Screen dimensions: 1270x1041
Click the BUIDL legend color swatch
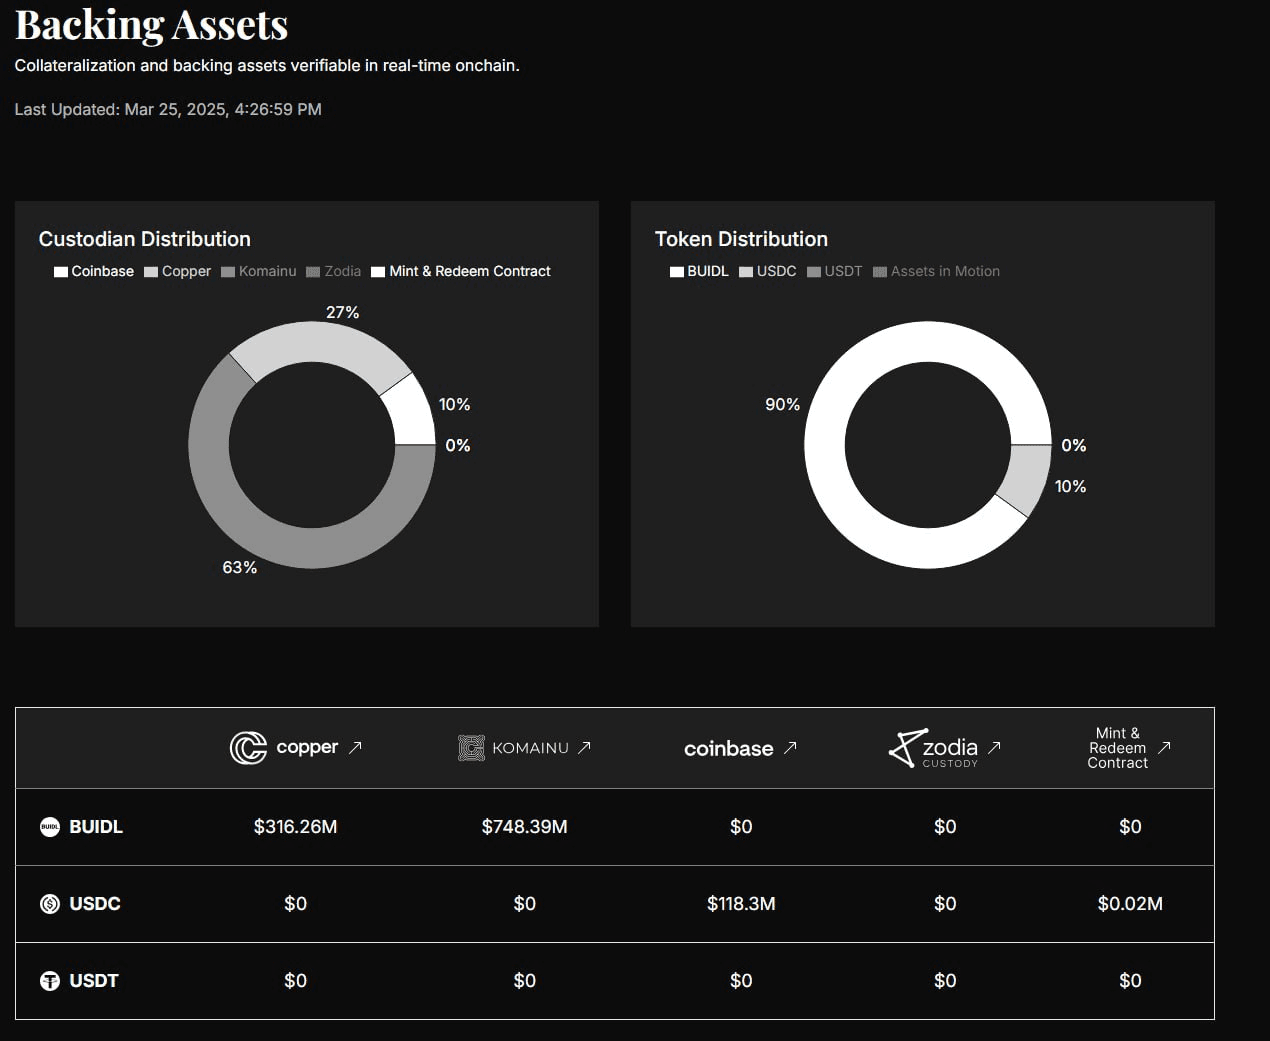[677, 272]
